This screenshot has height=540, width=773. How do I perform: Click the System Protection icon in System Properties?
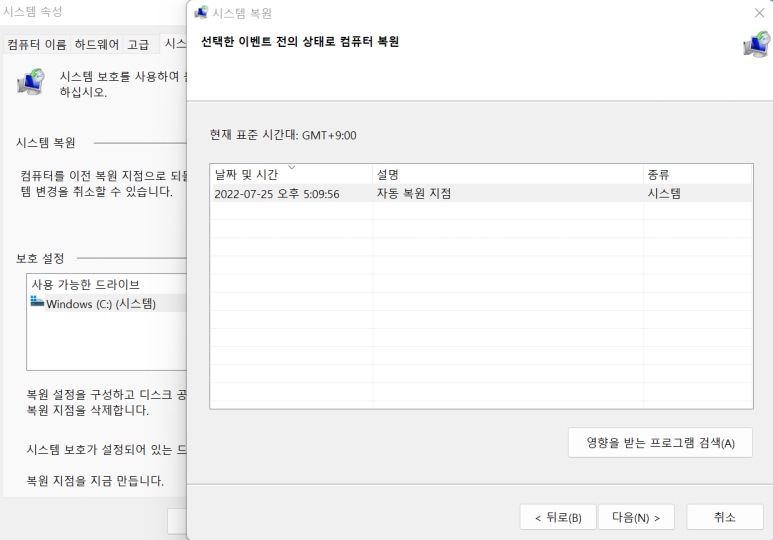(x=31, y=82)
